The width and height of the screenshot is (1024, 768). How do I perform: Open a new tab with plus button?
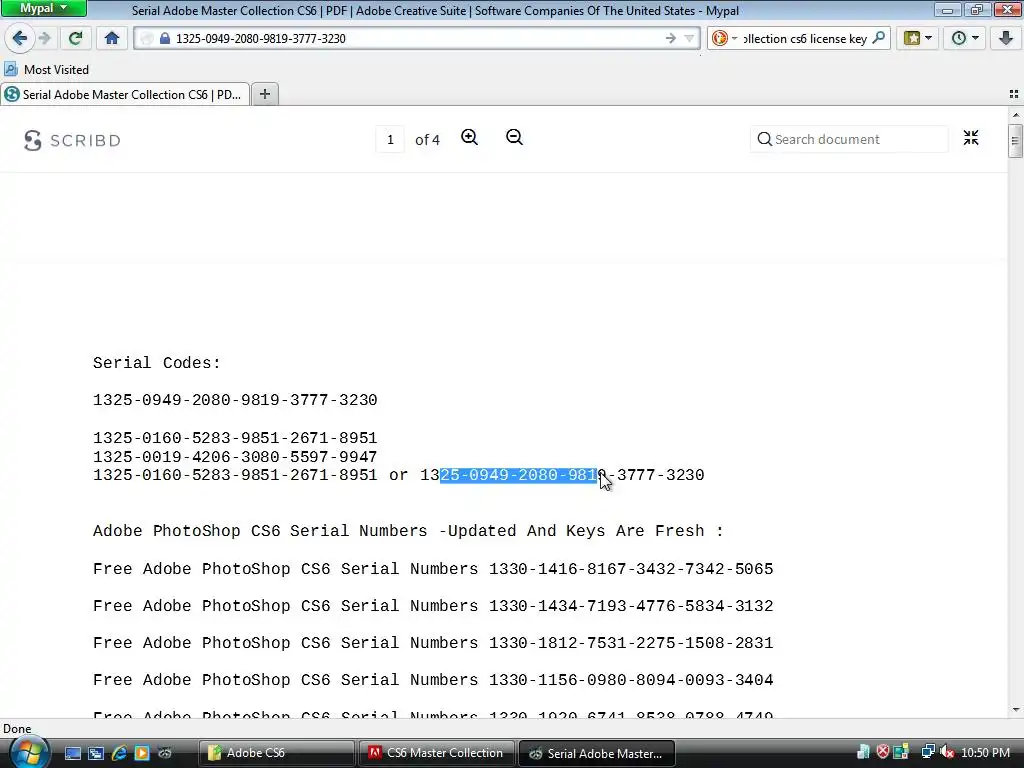[x=264, y=95]
